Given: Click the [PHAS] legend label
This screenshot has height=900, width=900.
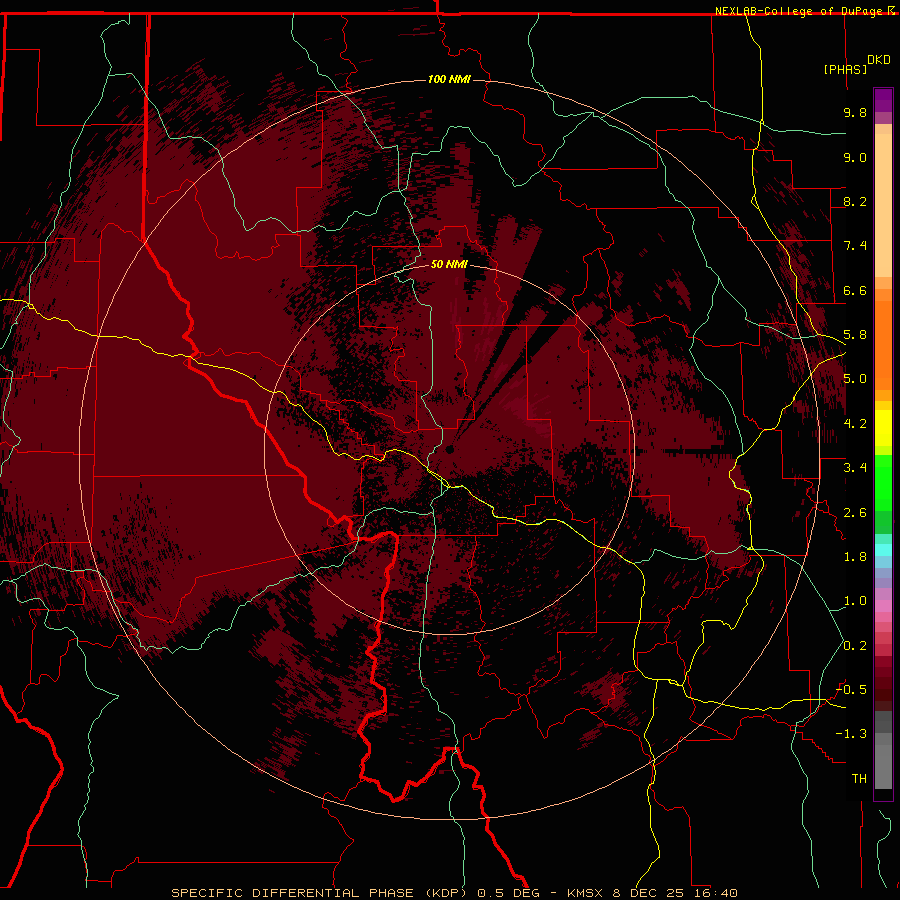Looking at the screenshot, I should click(845, 69).
